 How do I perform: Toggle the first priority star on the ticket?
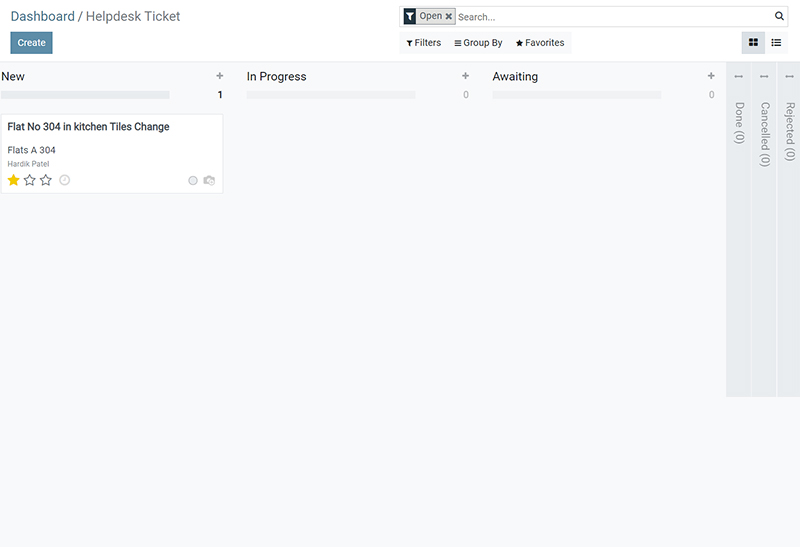pyautogui.click(x=13, y=180)
